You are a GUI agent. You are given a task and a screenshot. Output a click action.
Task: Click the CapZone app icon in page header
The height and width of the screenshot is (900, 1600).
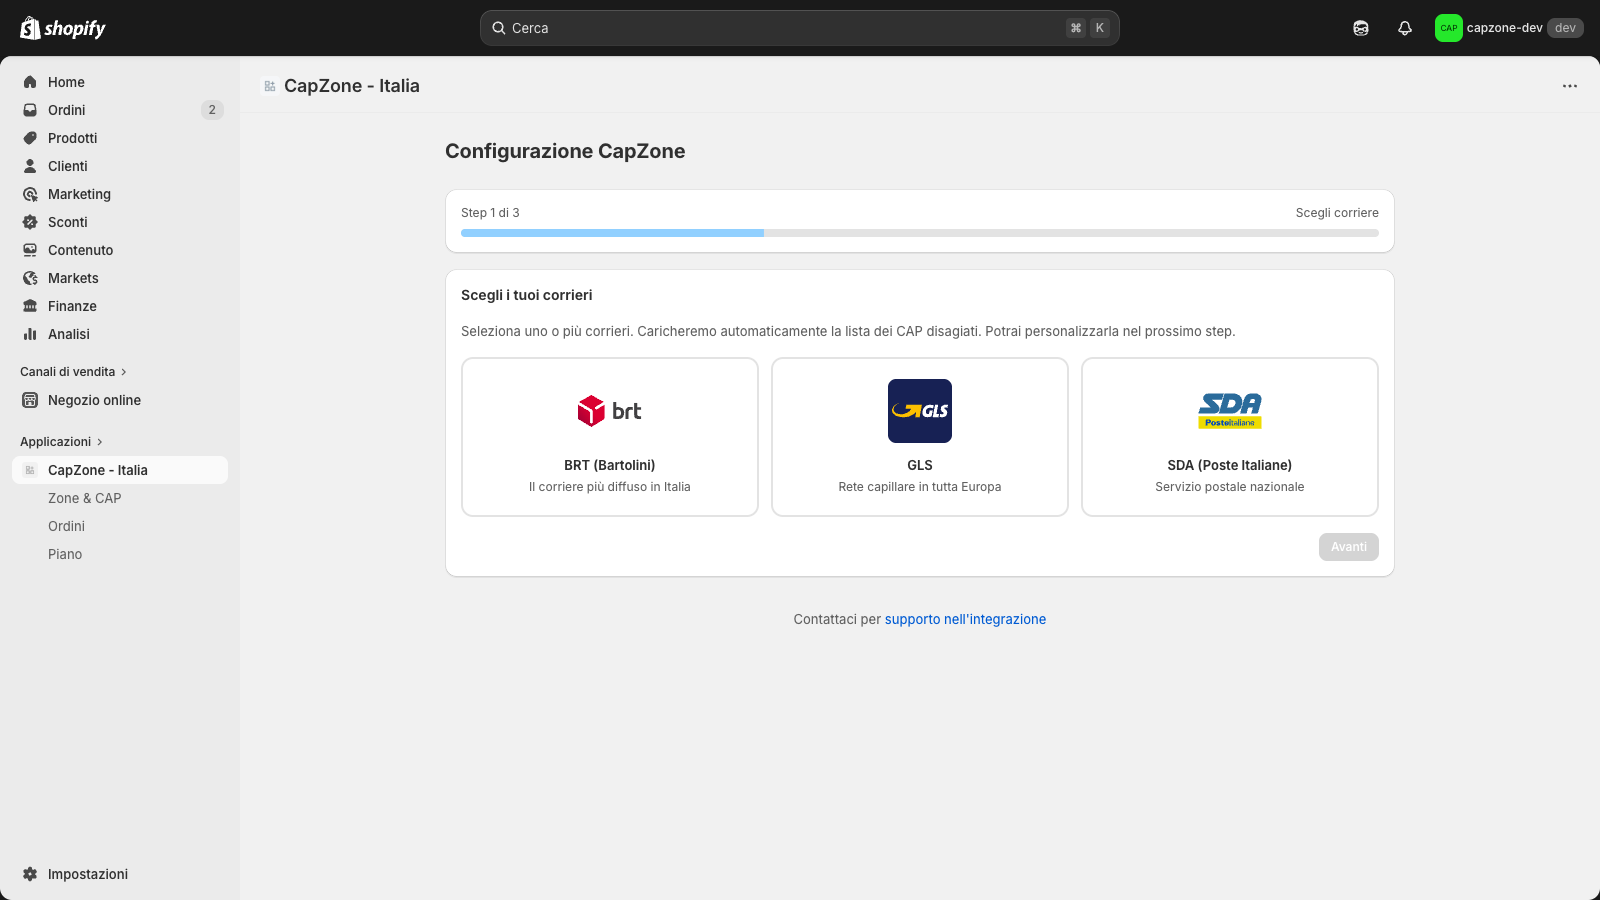[x=270, y=86]
